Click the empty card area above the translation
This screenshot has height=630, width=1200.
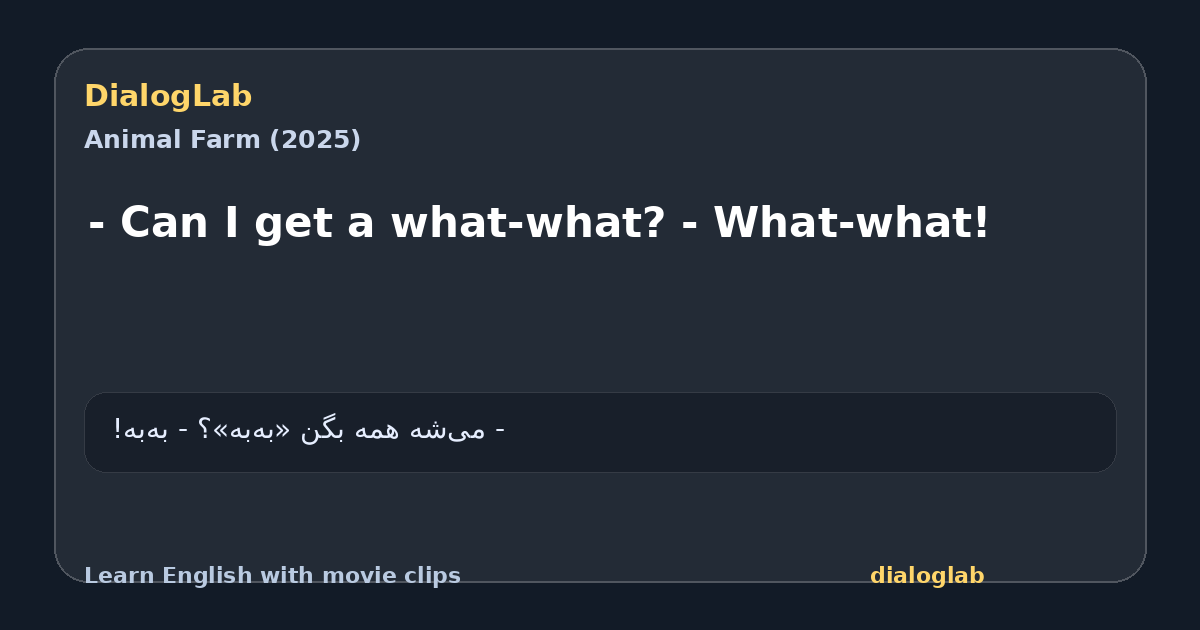tap(600, 320)
